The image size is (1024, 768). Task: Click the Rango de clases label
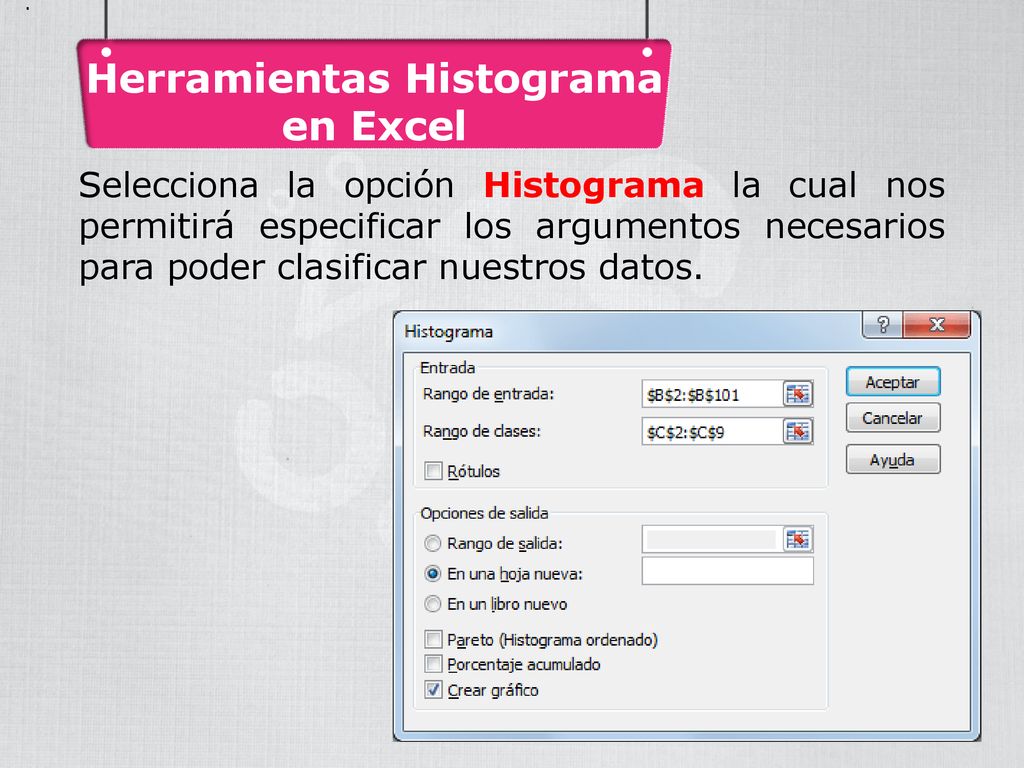click(x=482, y=432)
